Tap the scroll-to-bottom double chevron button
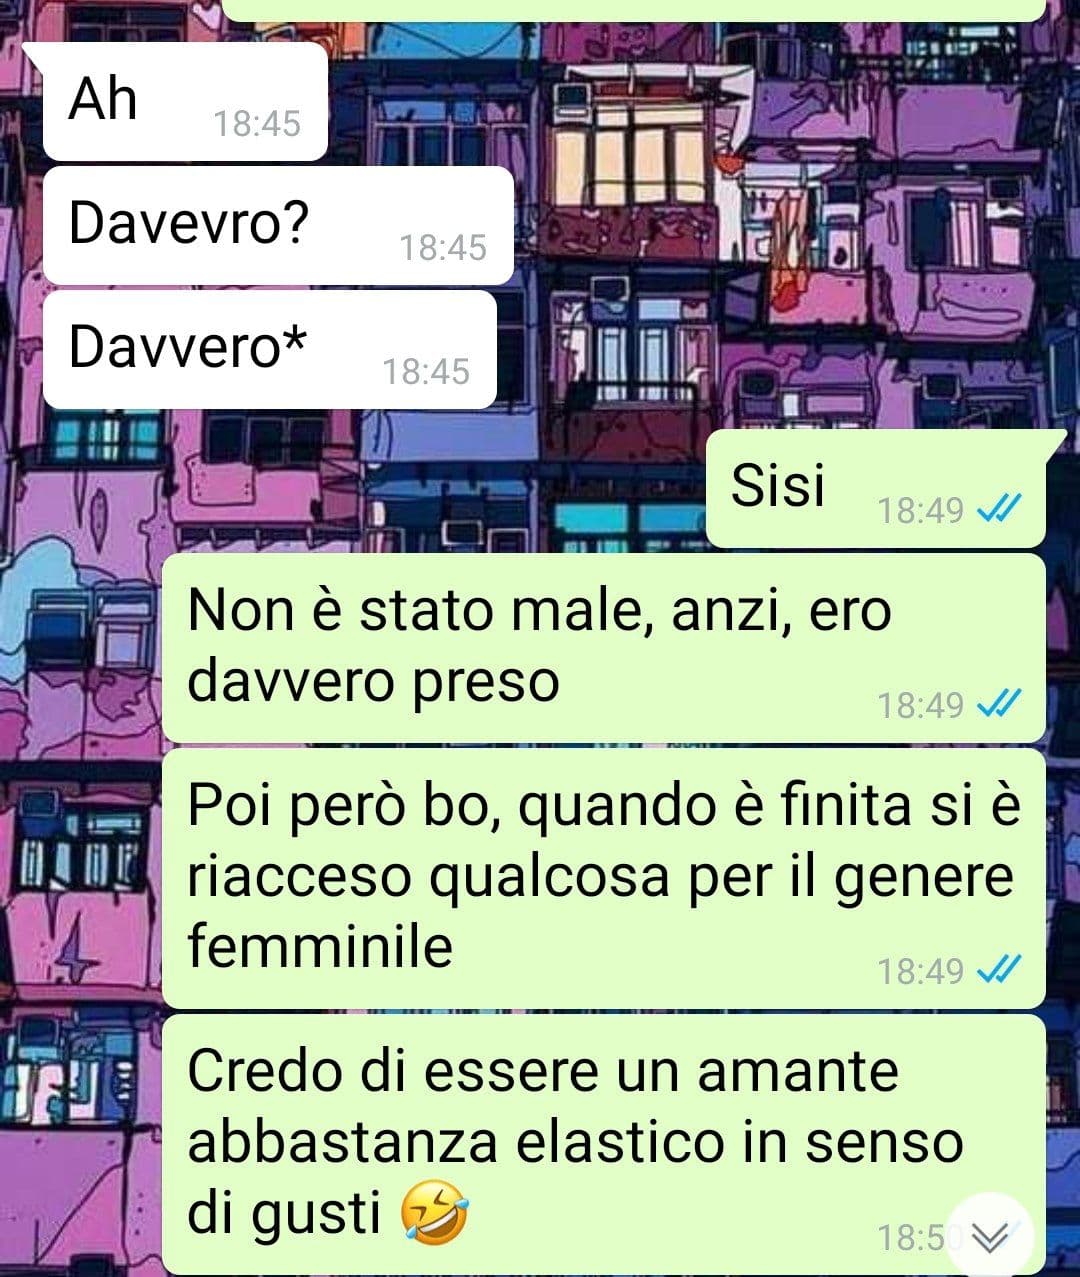 [990, 1238]
